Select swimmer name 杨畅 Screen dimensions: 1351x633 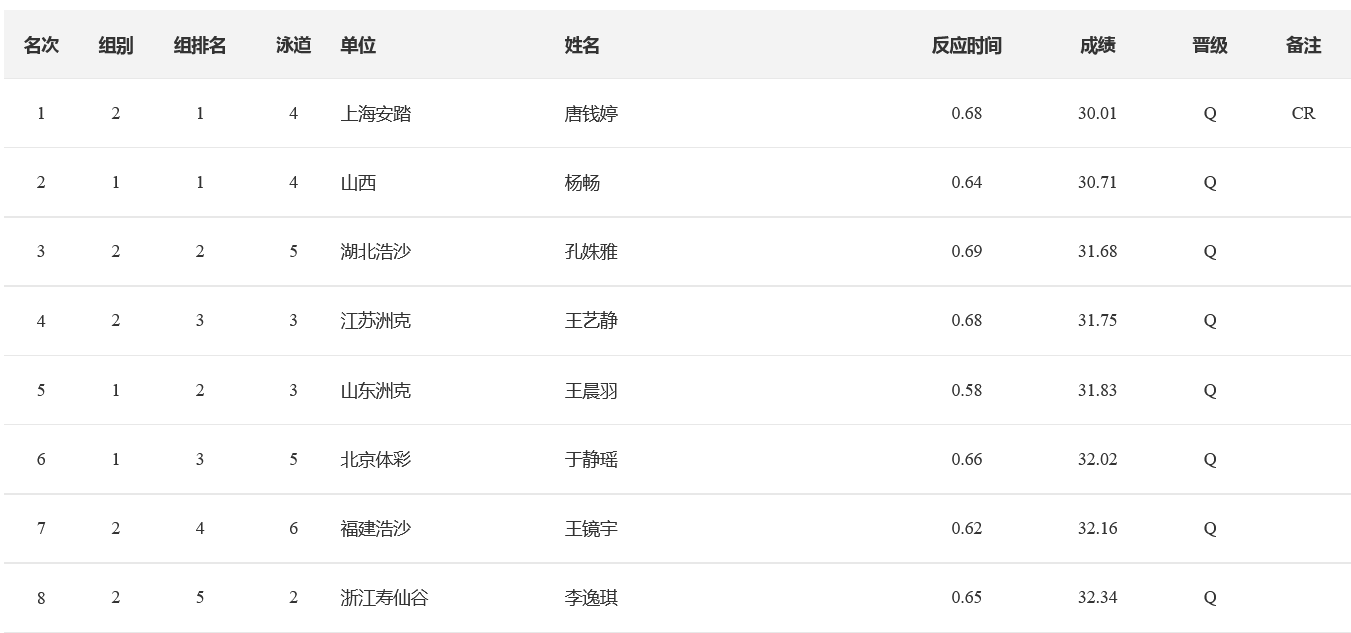[x=582, y=183]
